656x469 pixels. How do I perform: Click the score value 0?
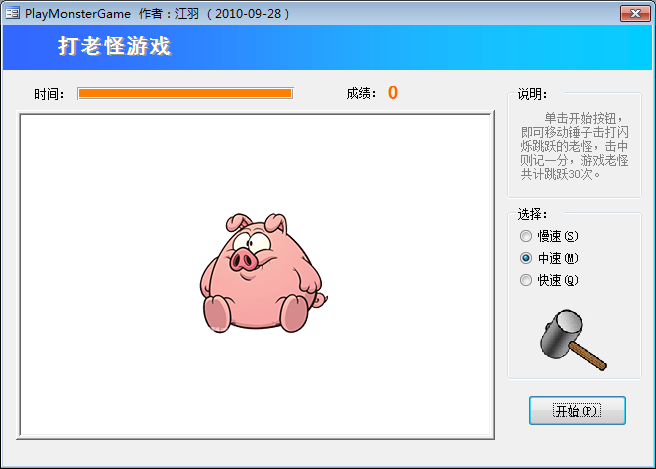(x=392, y=93)
